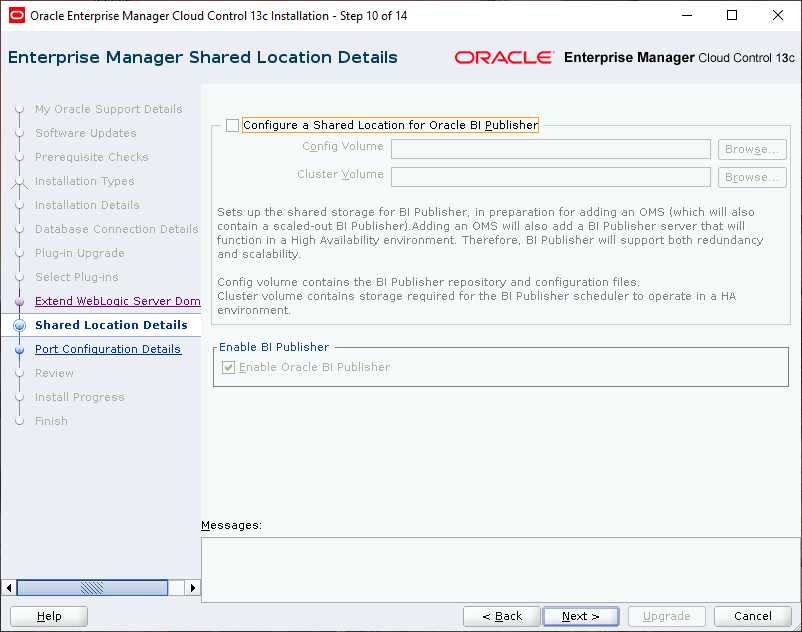Jump to Port Configuration Details step

[108, 349]
